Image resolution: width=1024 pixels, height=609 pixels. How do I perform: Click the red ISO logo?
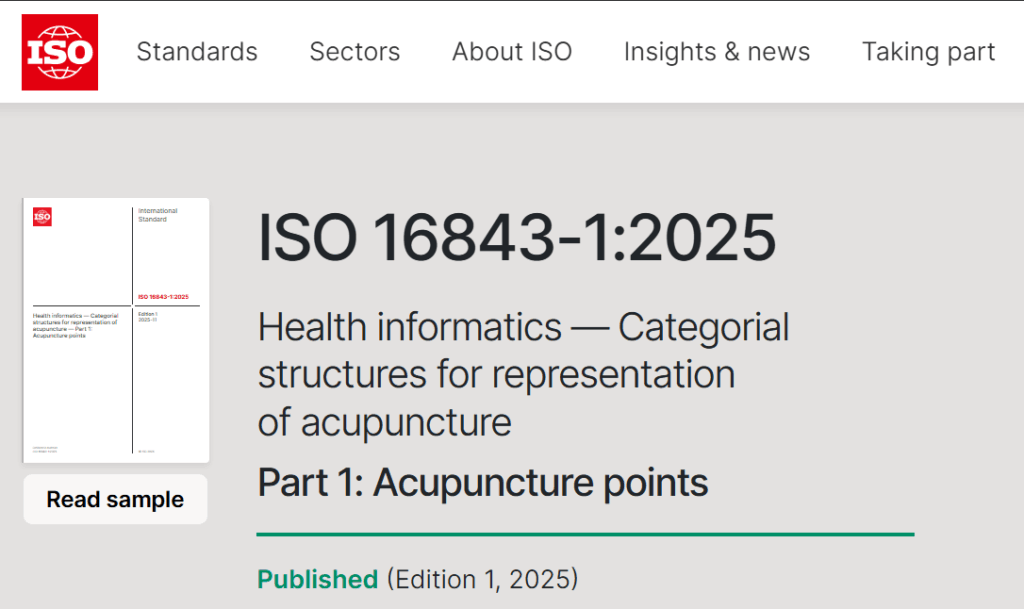click(x=60, y=52)
